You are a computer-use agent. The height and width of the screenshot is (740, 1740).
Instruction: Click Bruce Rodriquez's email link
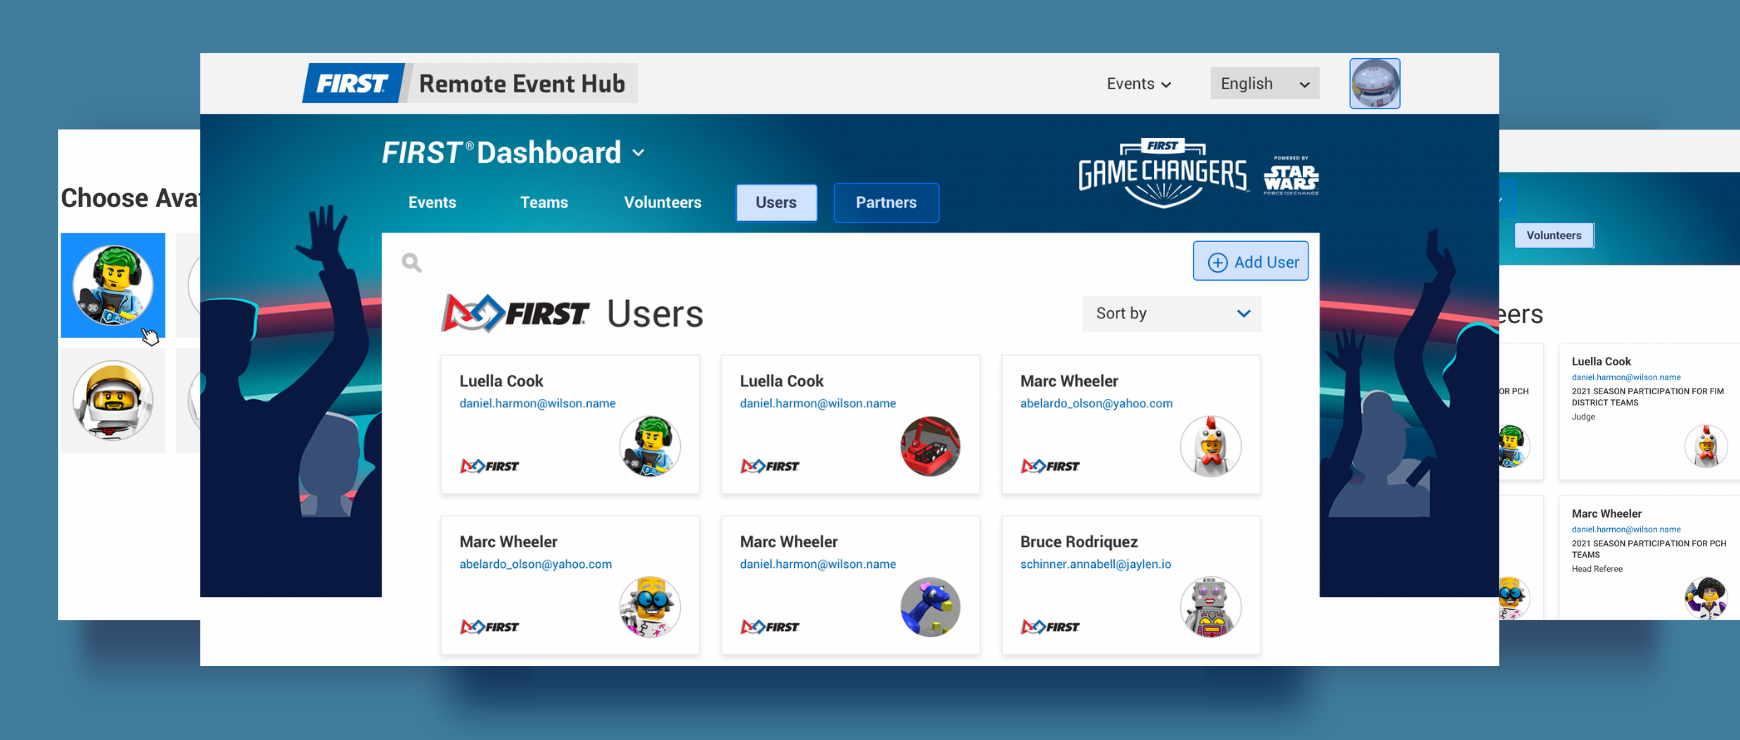pos(1095,564)
